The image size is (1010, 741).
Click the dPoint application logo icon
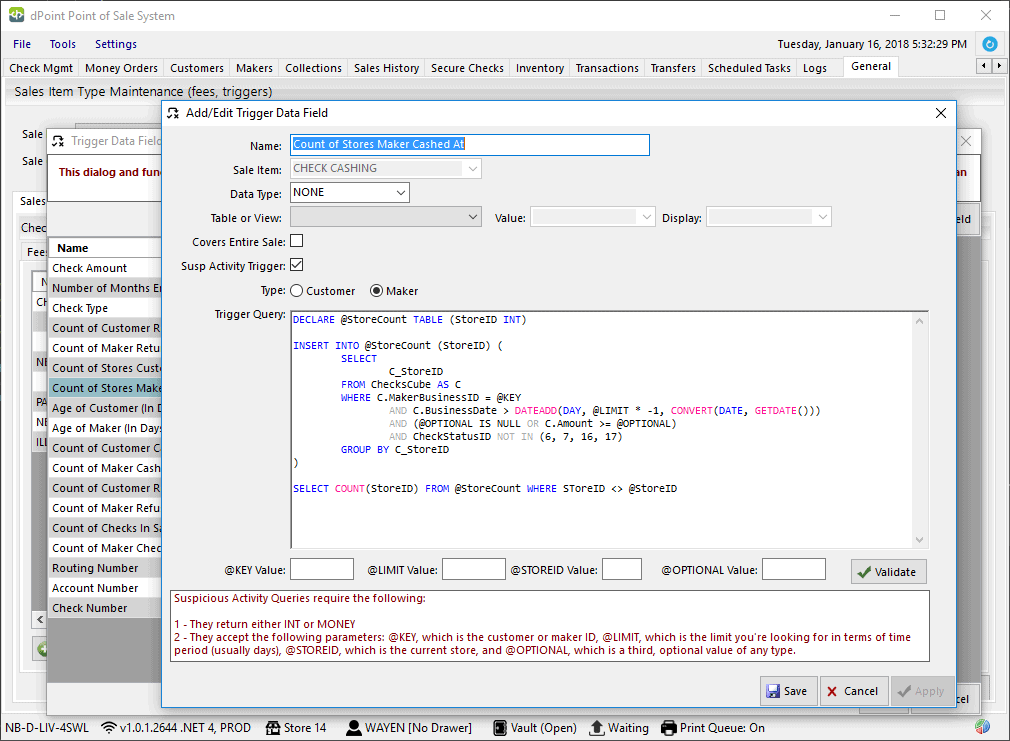(x=16, y=15)
